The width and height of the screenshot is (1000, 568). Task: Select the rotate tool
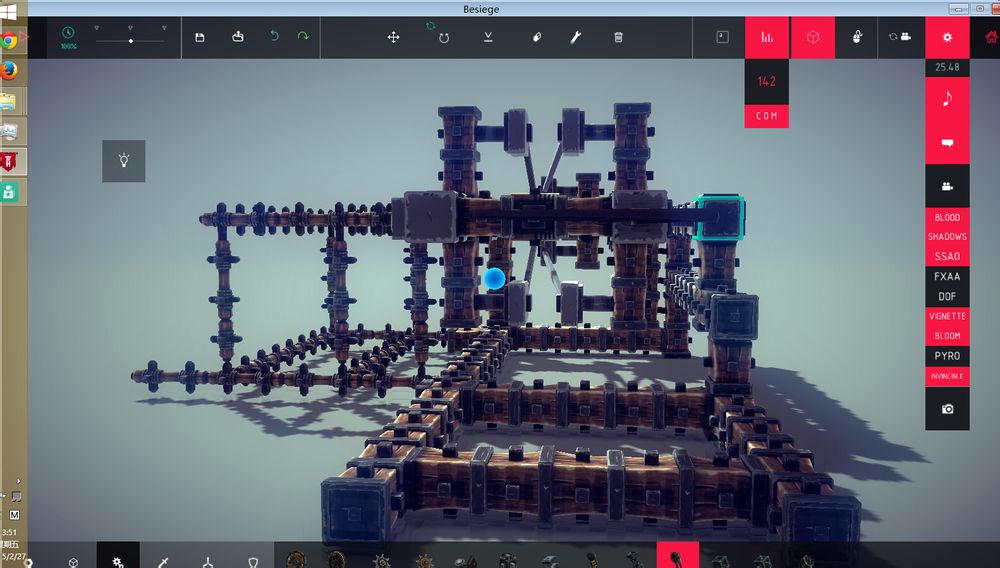point(444,38)
